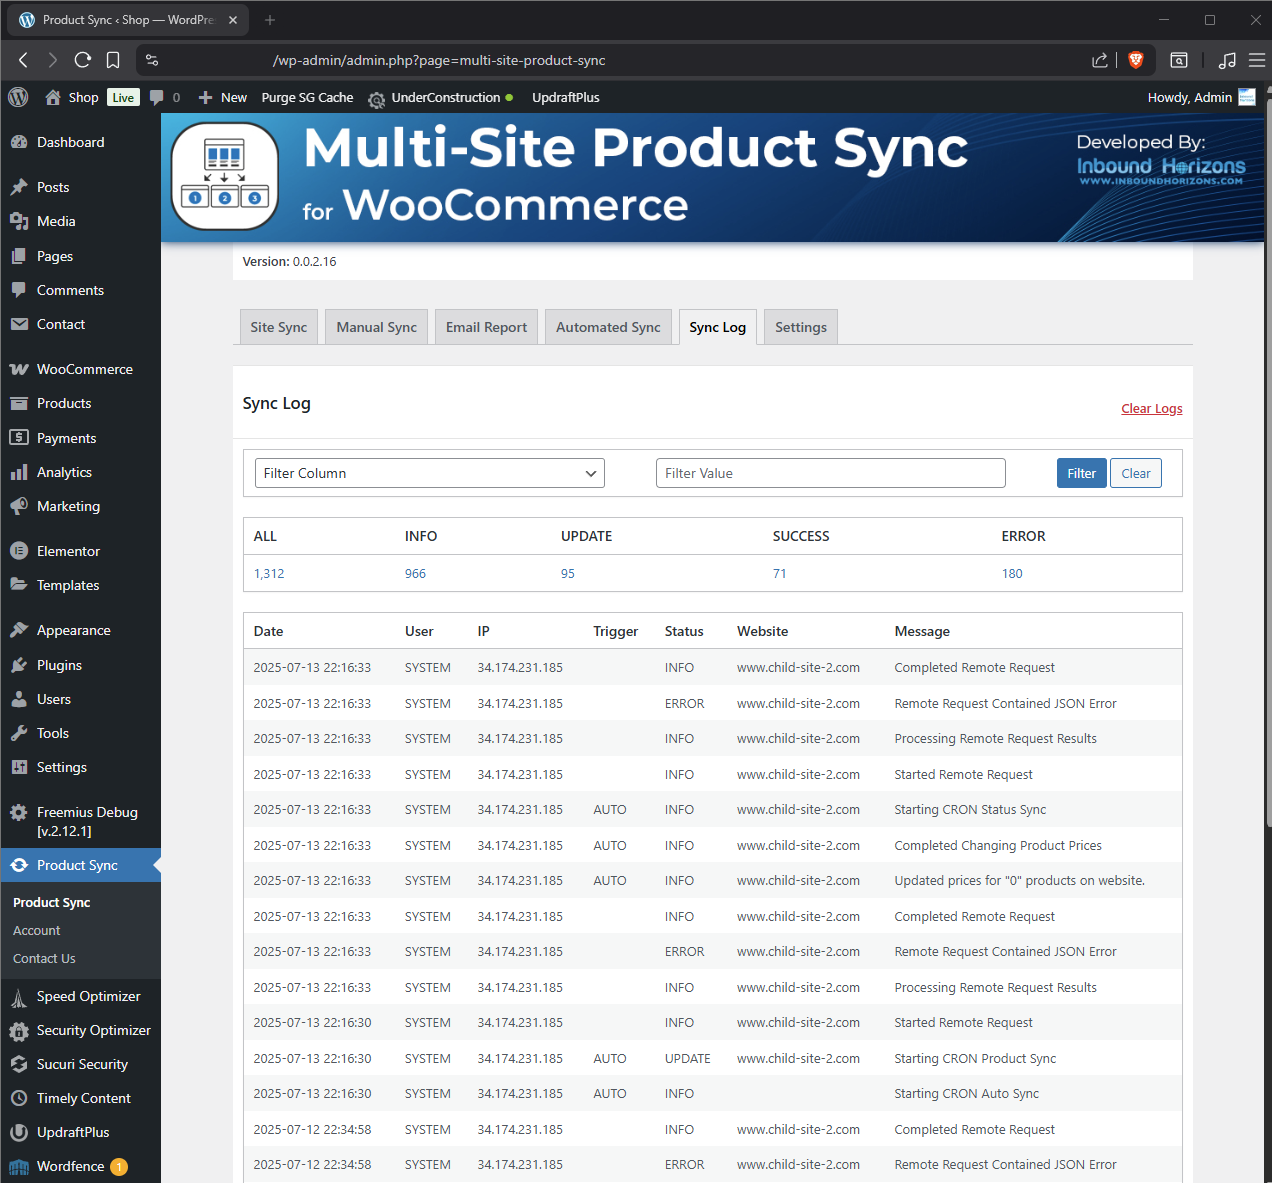Expand the Filter Column dropdown
1272x1183 pixels.
coord(430,473)
